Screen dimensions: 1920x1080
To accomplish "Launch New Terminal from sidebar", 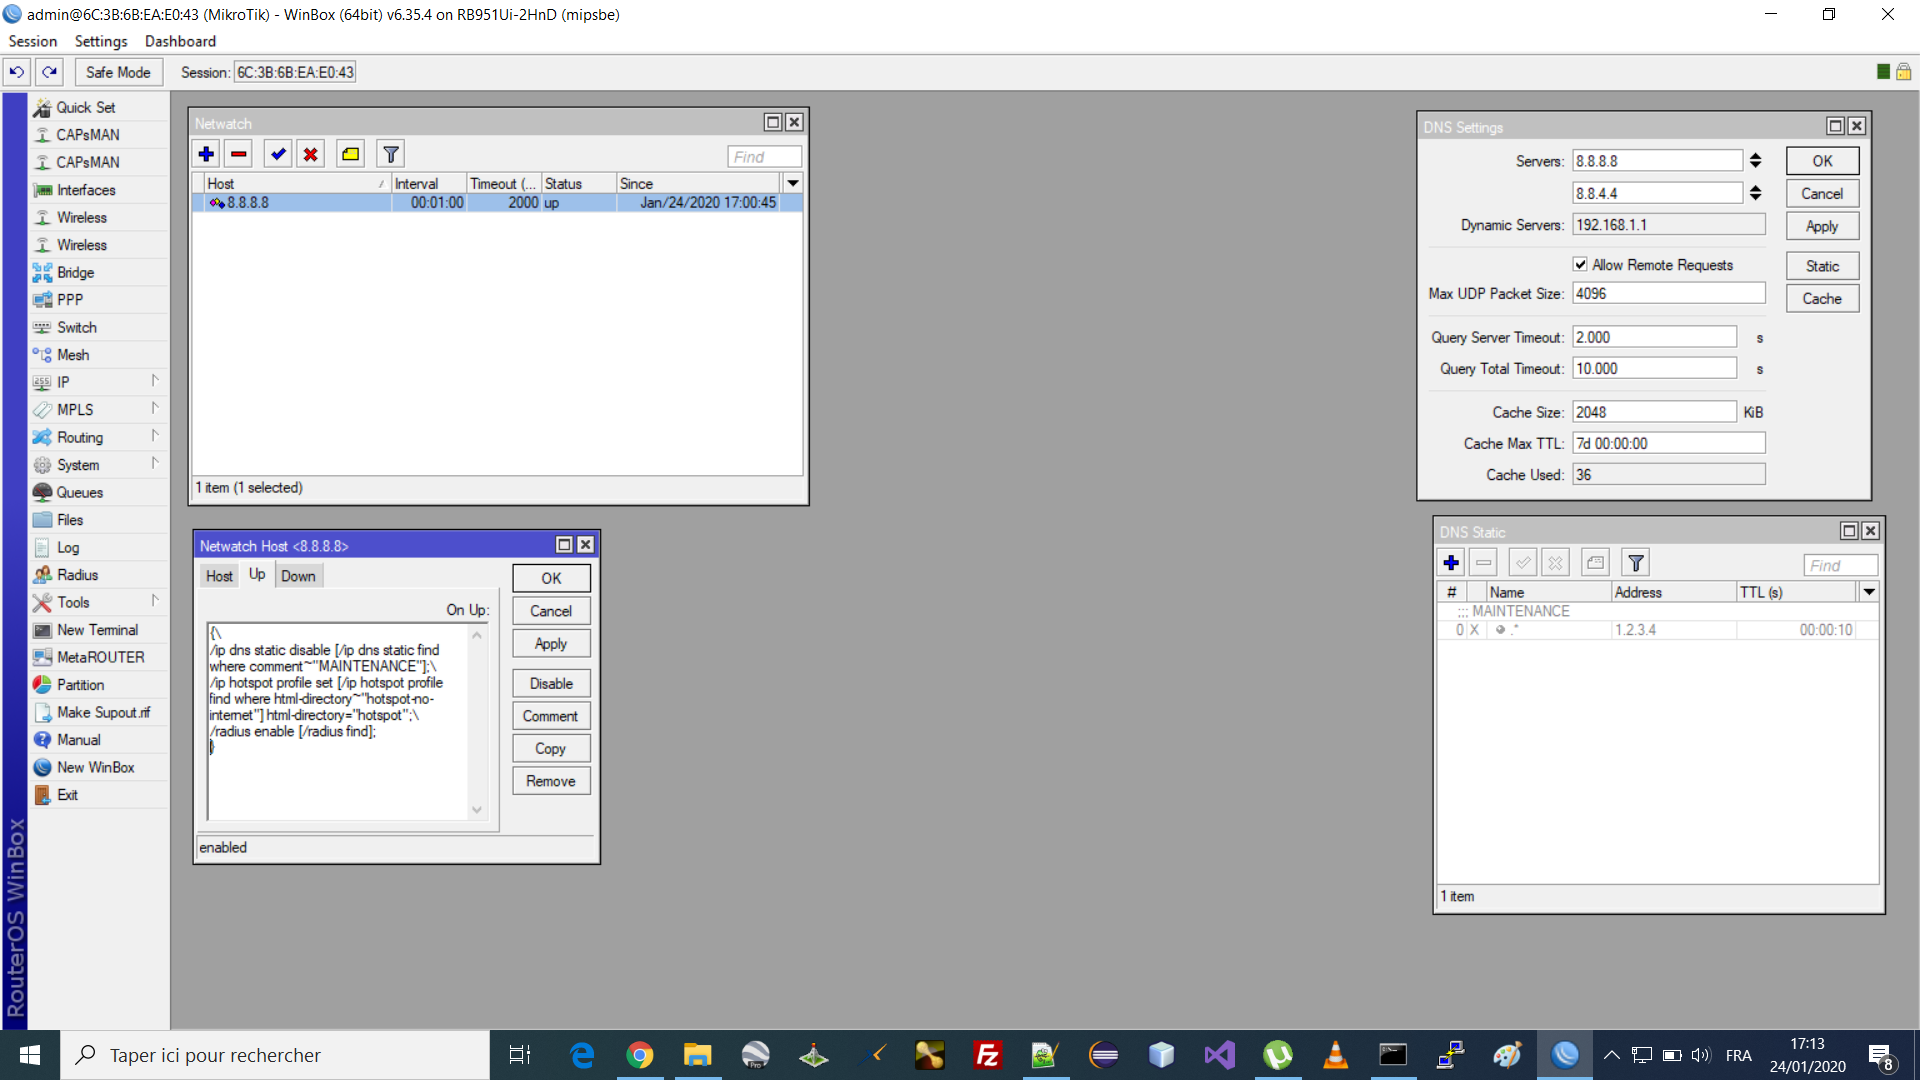I will 98,630.
